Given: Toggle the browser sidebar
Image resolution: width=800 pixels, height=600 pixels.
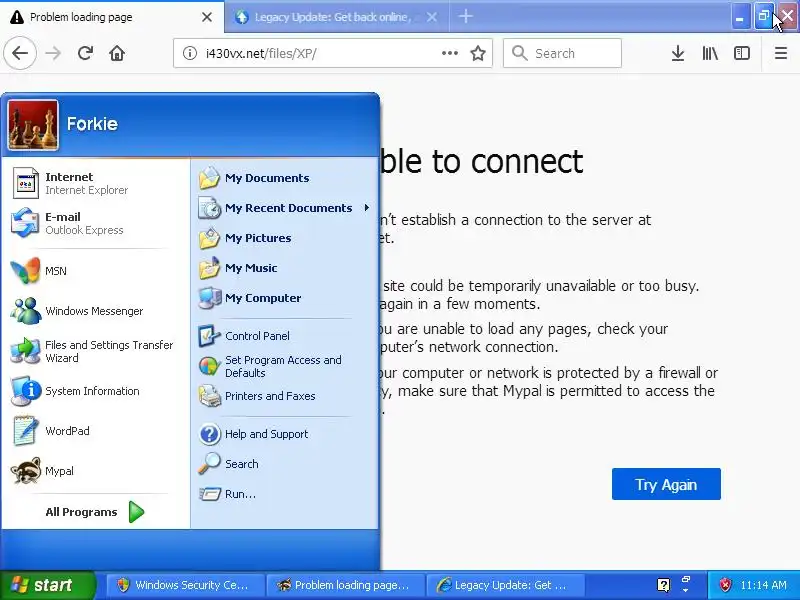Looking at the screenshot, I should [x=741, y=53].
